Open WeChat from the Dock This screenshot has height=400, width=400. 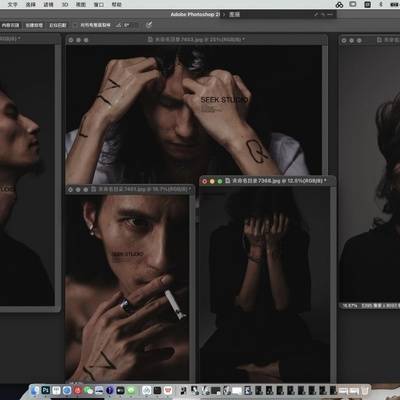click(x=88, y=390)
